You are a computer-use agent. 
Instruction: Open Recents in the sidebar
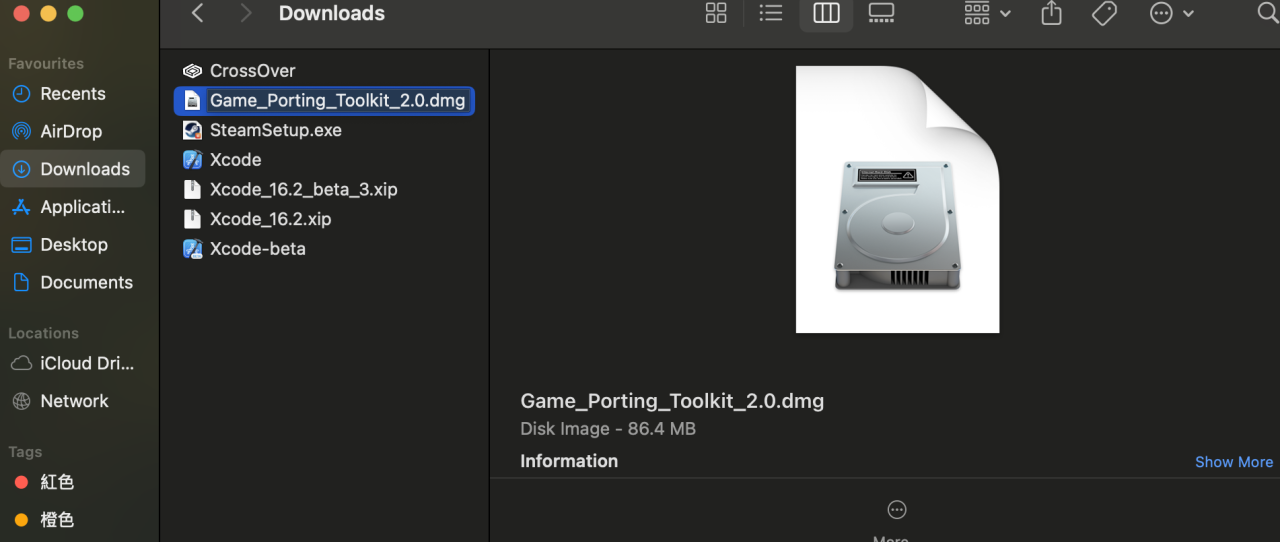click(72, 94)
